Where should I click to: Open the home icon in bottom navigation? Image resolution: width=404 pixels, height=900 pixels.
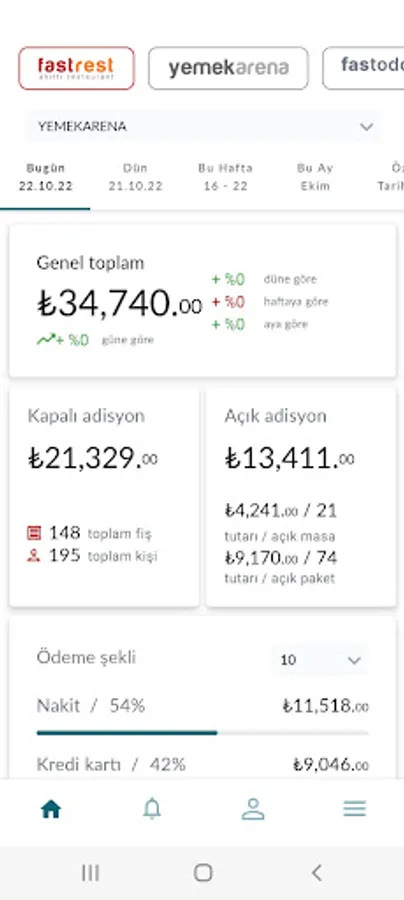50,809
